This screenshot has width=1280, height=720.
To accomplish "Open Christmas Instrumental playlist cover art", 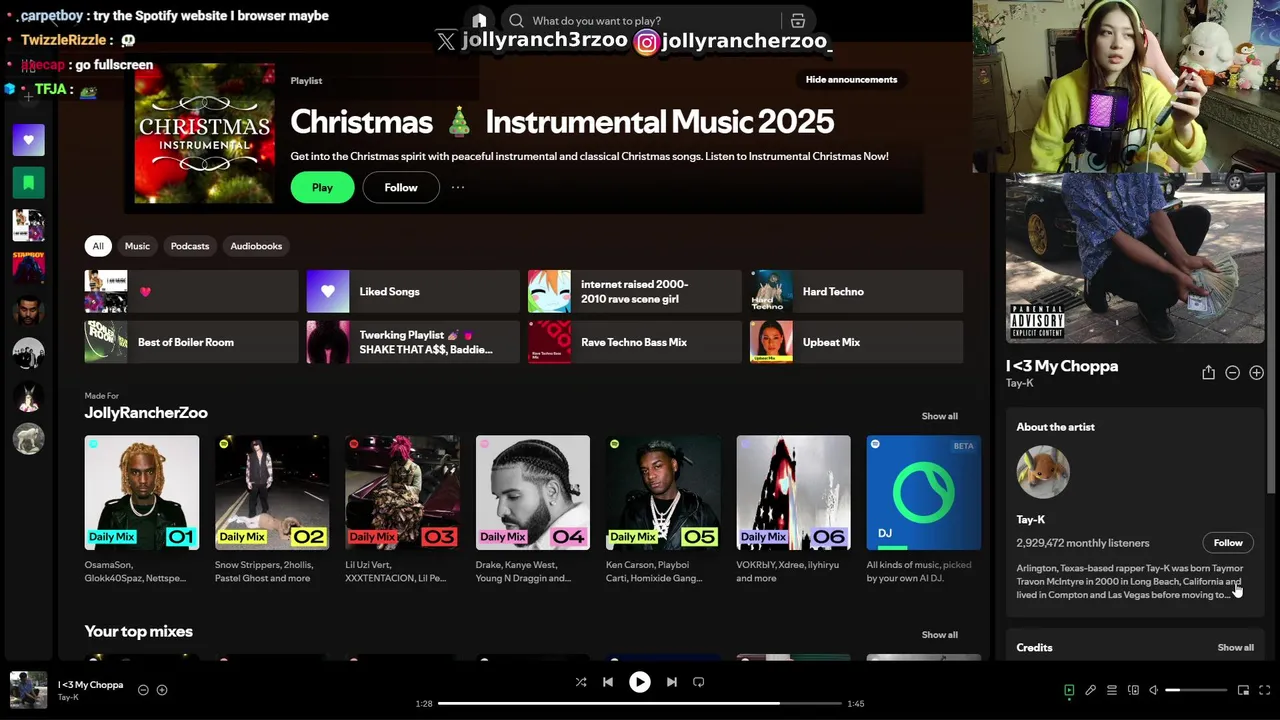I will 205,134.
